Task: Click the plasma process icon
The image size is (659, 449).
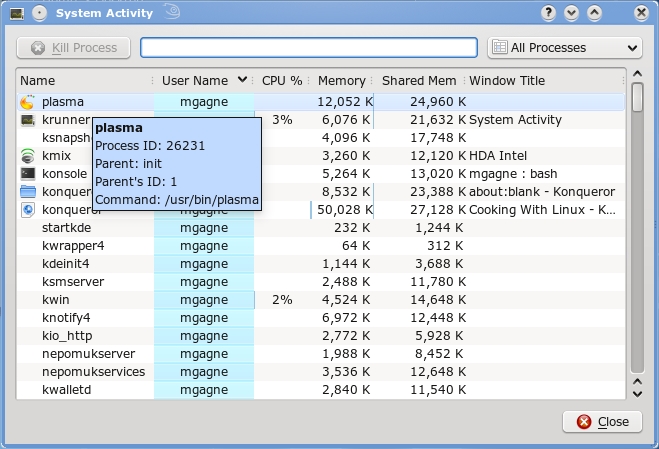Action: pyautogui.click(x=28, y=102)
